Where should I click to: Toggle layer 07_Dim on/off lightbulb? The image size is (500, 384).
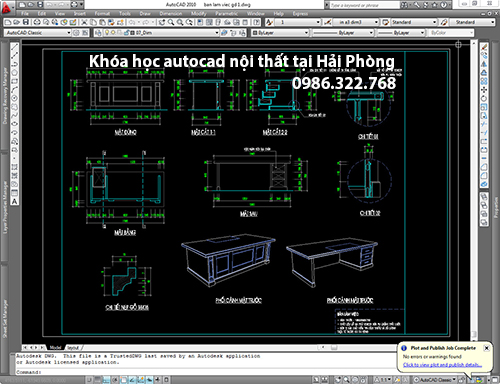107,33
